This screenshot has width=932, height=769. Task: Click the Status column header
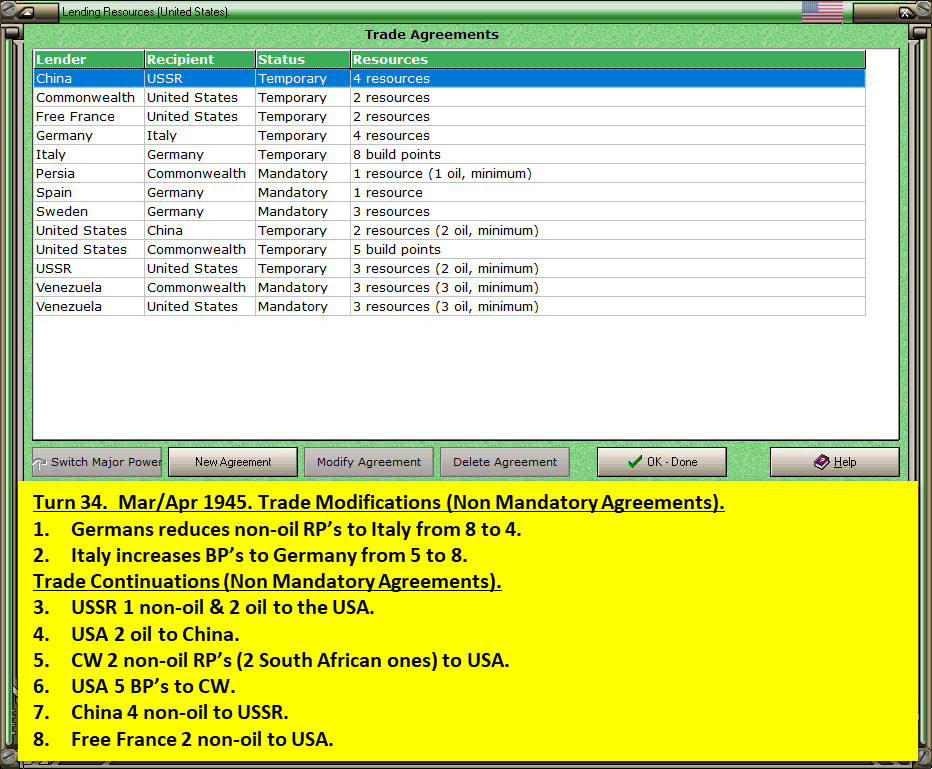point(303,59)
